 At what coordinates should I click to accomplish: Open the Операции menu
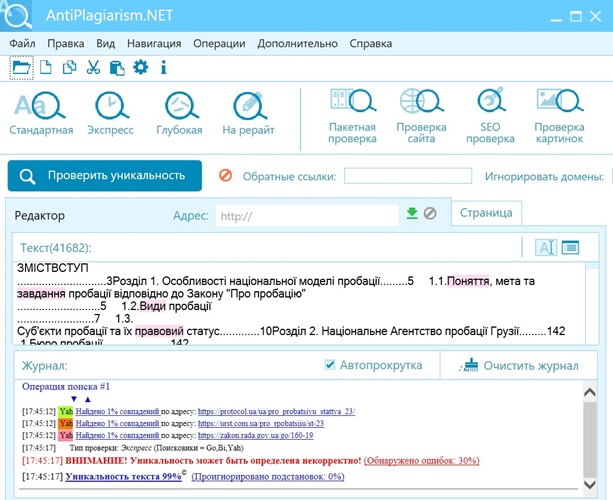pyautogui.click(x=219, y=43)
